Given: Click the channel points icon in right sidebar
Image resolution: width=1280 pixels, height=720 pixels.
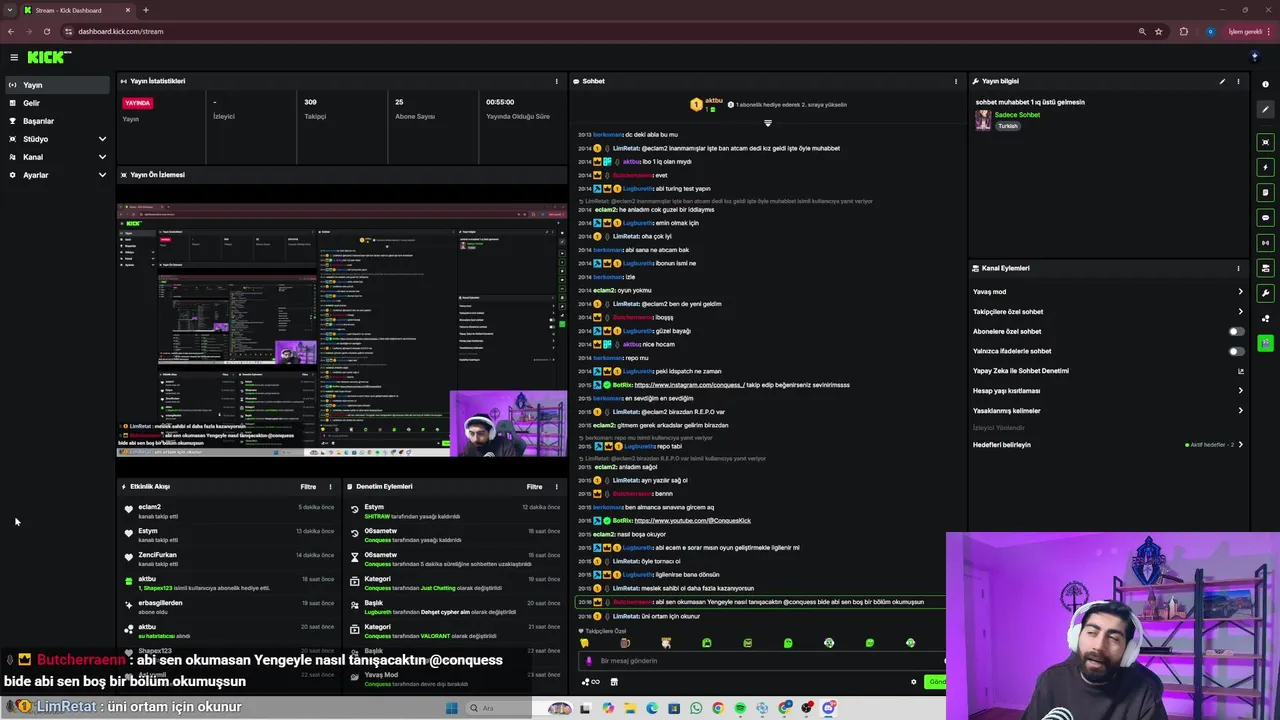Looking at the screenshot, I should coord(1265,319).
